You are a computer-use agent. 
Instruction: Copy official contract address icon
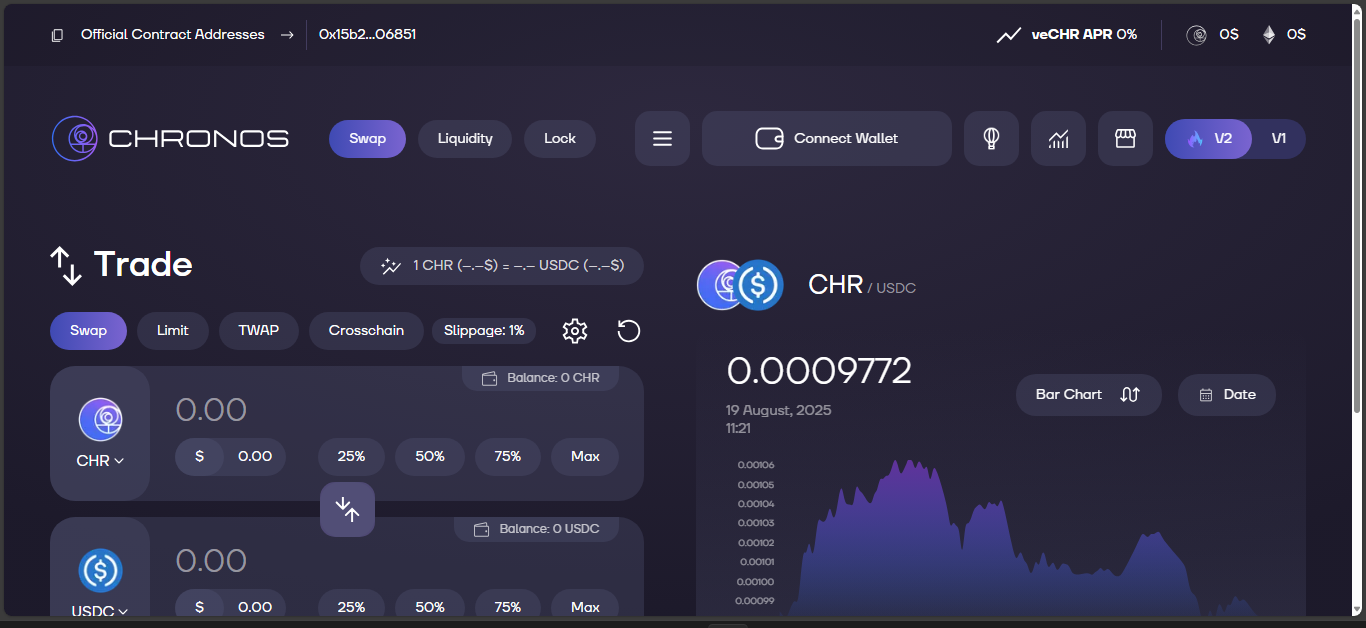[57, 35]
